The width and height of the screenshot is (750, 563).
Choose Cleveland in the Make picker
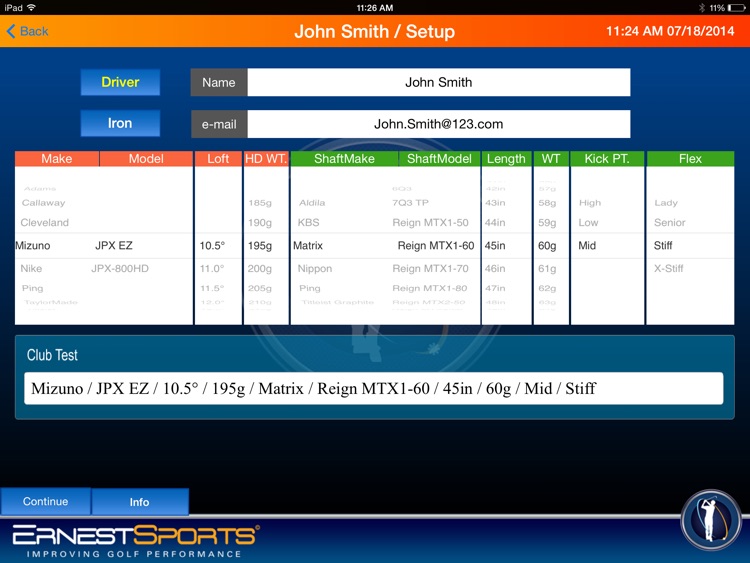[x=44, y=222]
